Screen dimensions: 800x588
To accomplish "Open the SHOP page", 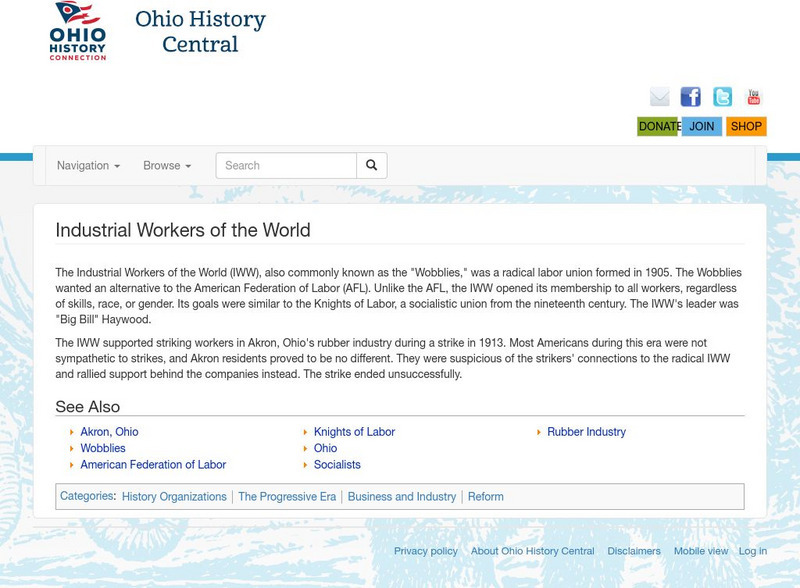I will (748, 127).
